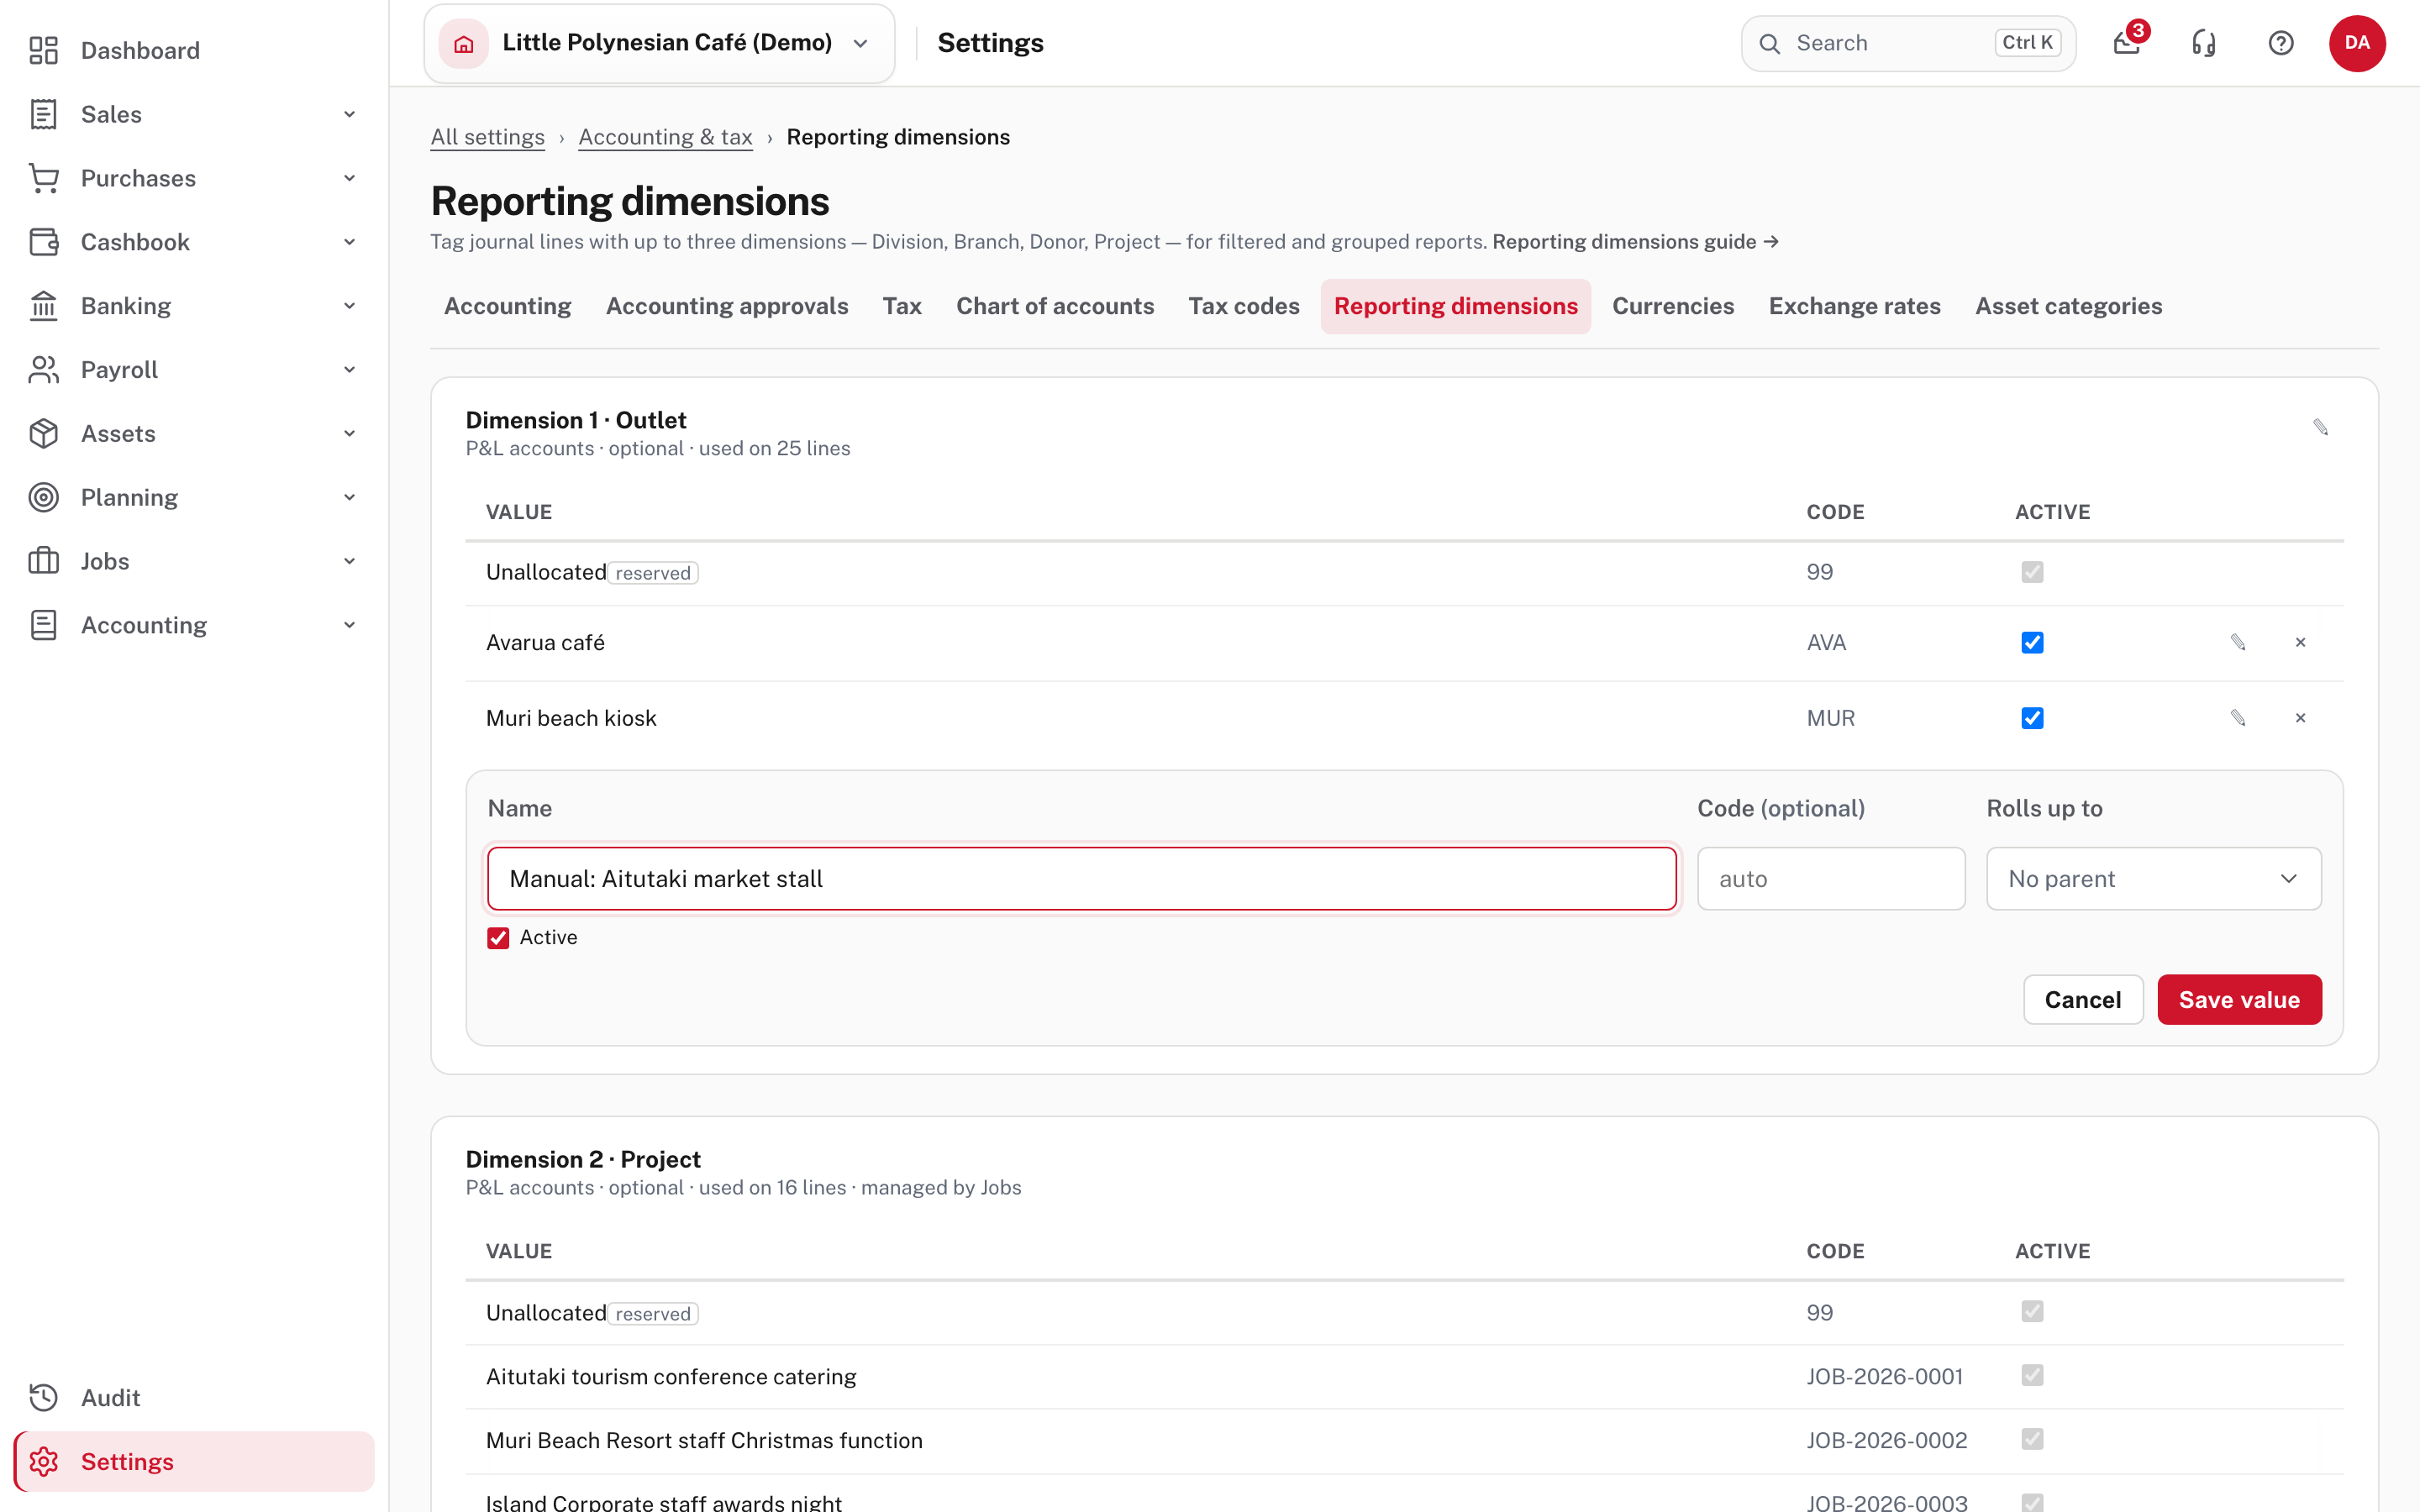The image size is (2420, 1512).
Task: Switch to the Tax tab
Action: pos(902,306)
